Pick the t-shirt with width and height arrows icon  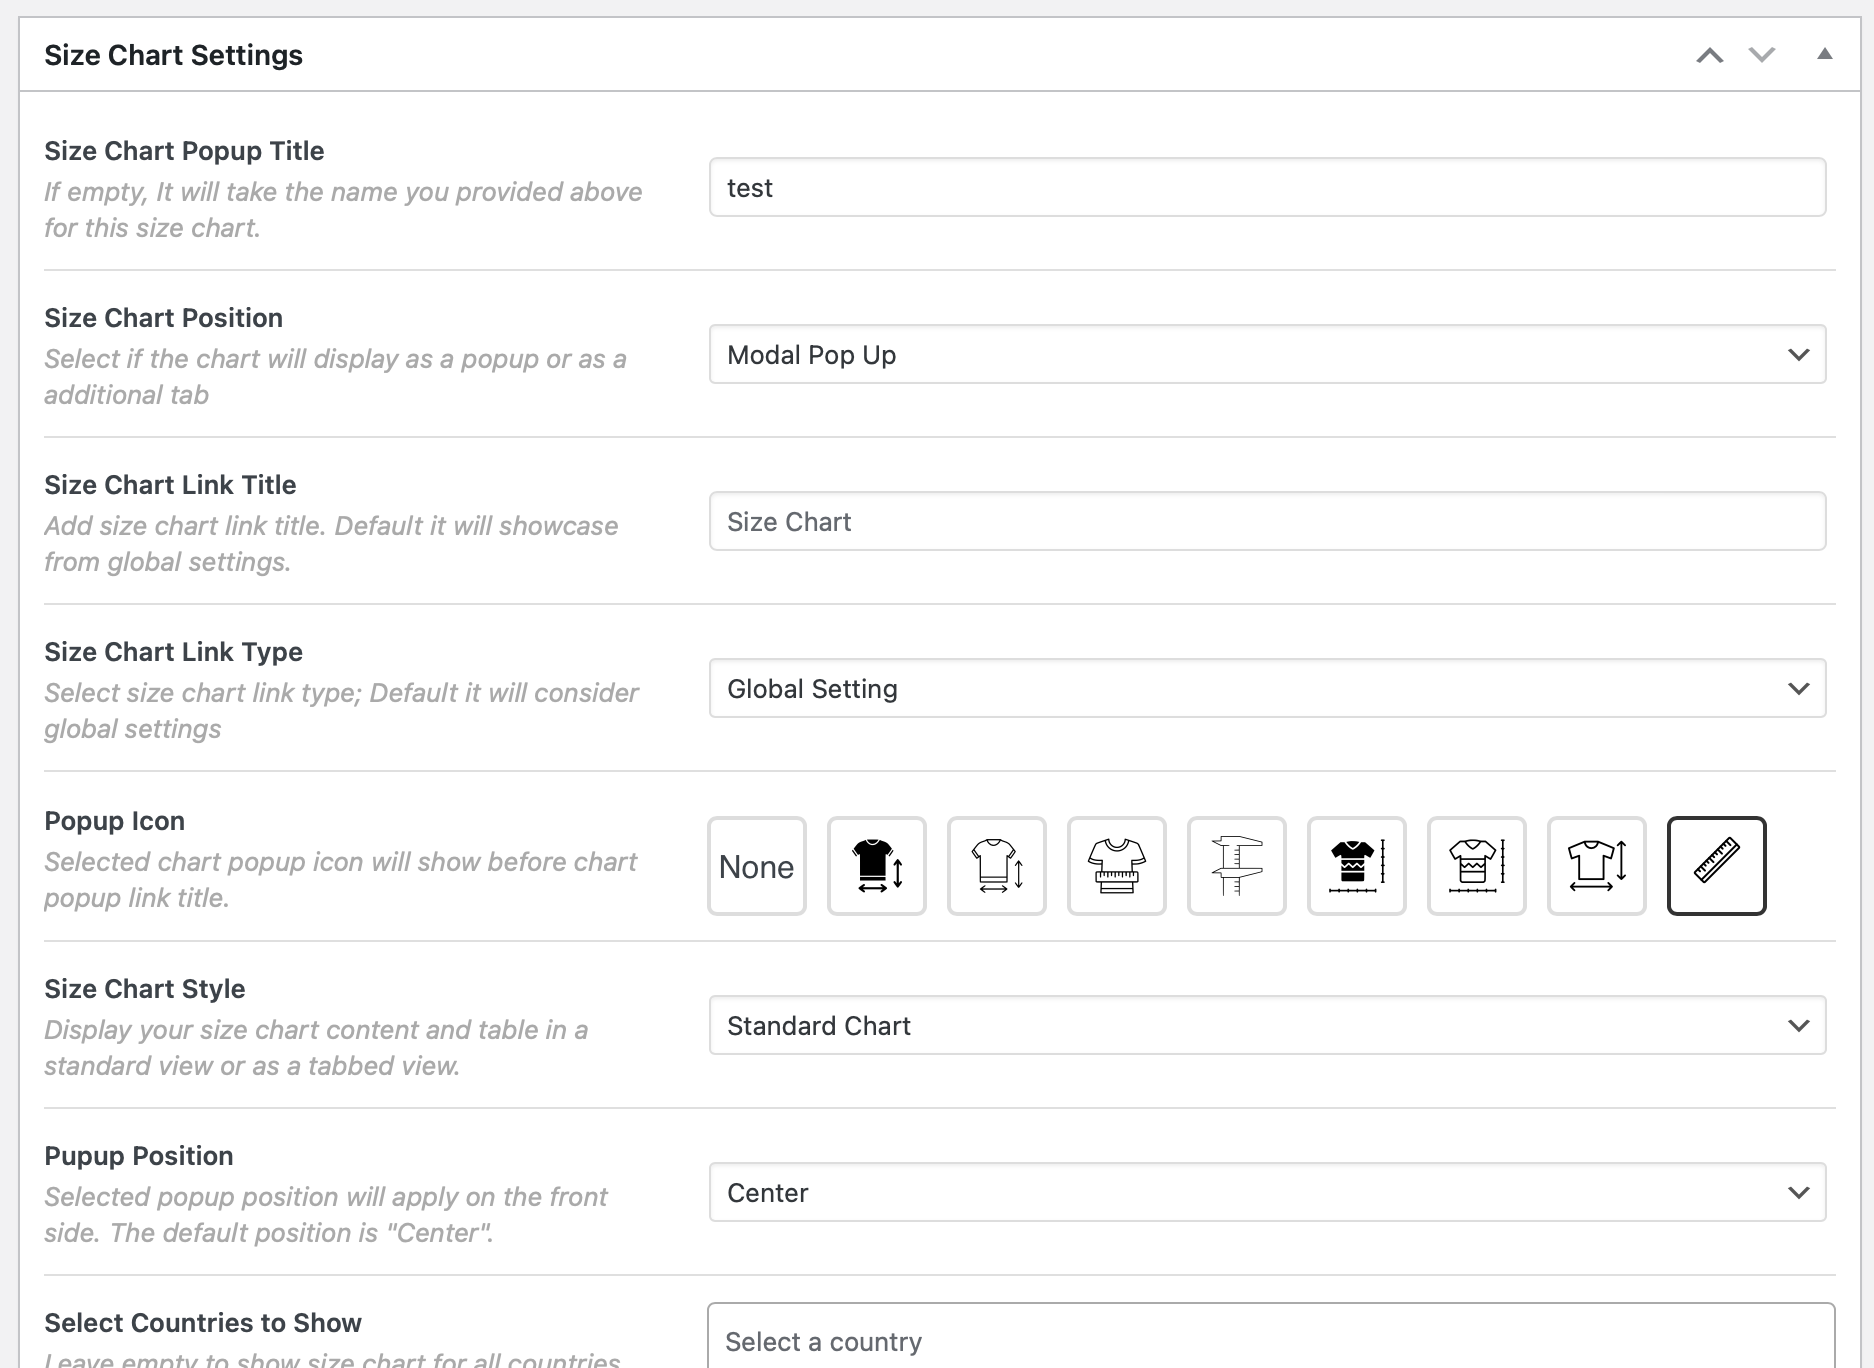[x=1596, y=866]
